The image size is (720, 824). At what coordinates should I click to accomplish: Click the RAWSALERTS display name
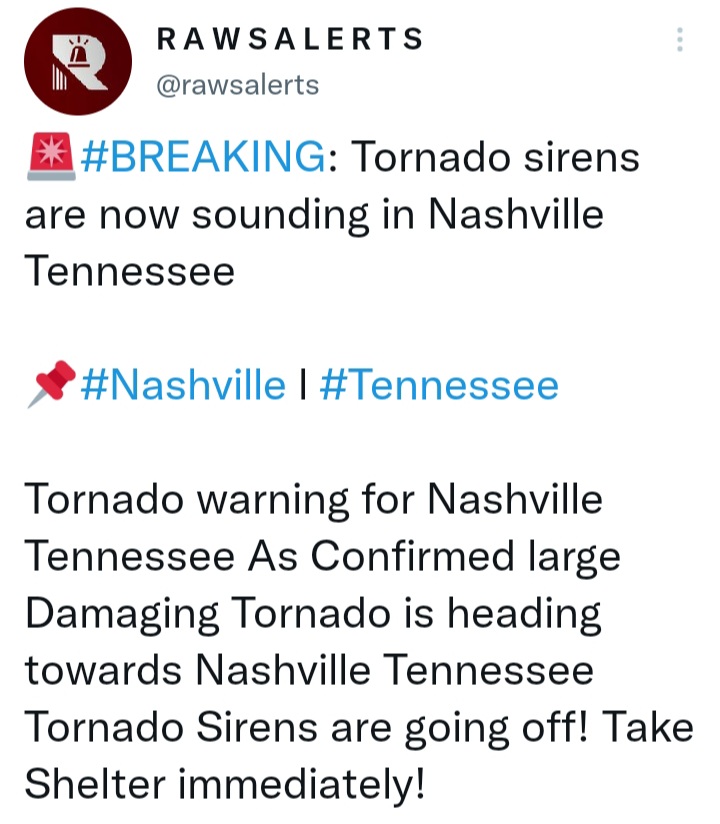(x=290, y=39)
